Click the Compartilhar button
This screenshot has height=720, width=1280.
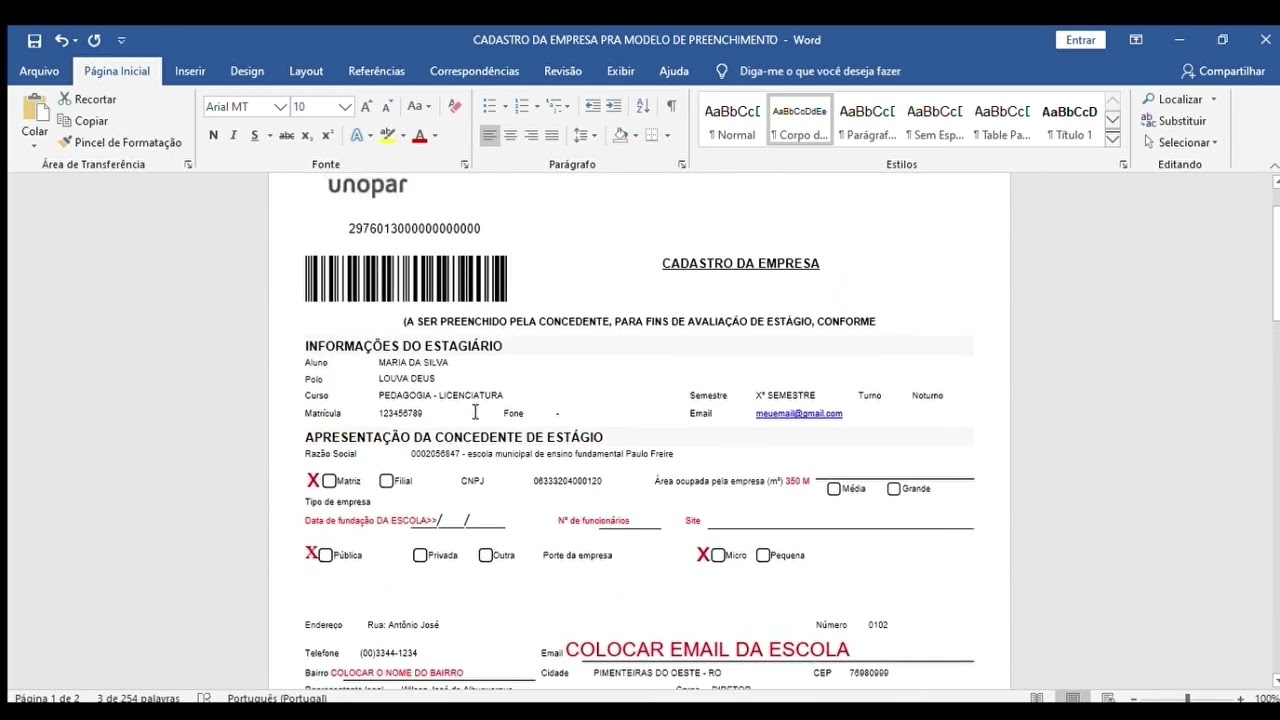pyautogui.click(x=1223, y=71)
